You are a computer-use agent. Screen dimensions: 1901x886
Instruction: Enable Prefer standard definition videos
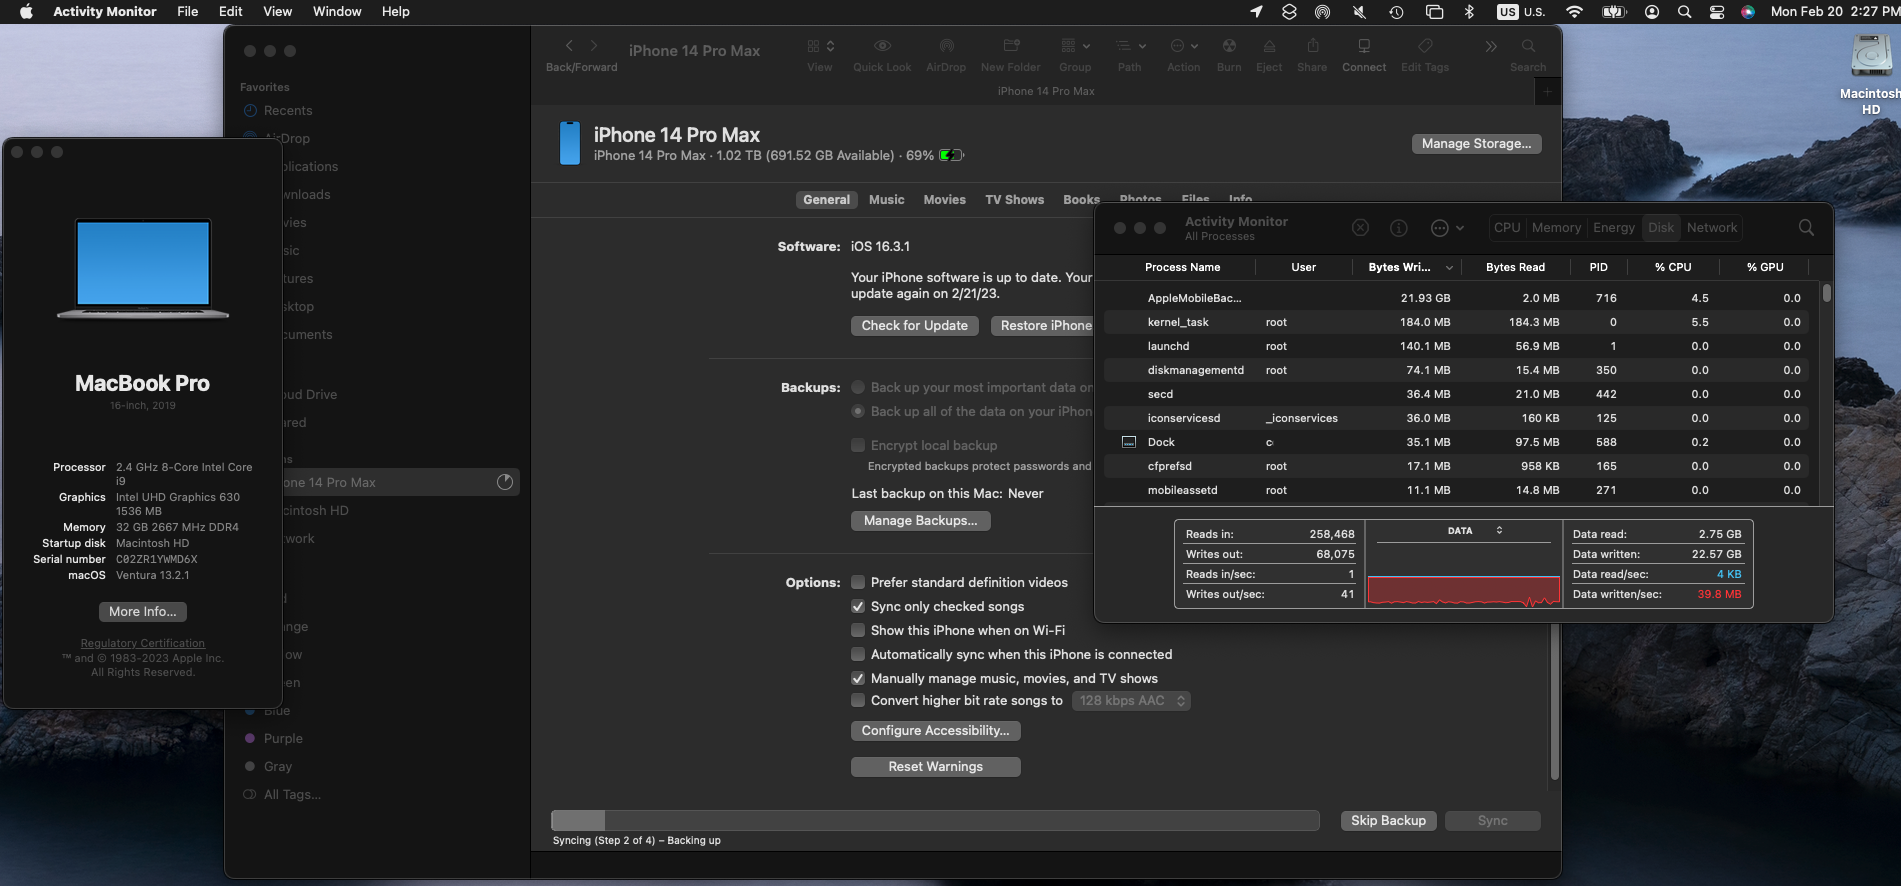(x=858, y=582)
